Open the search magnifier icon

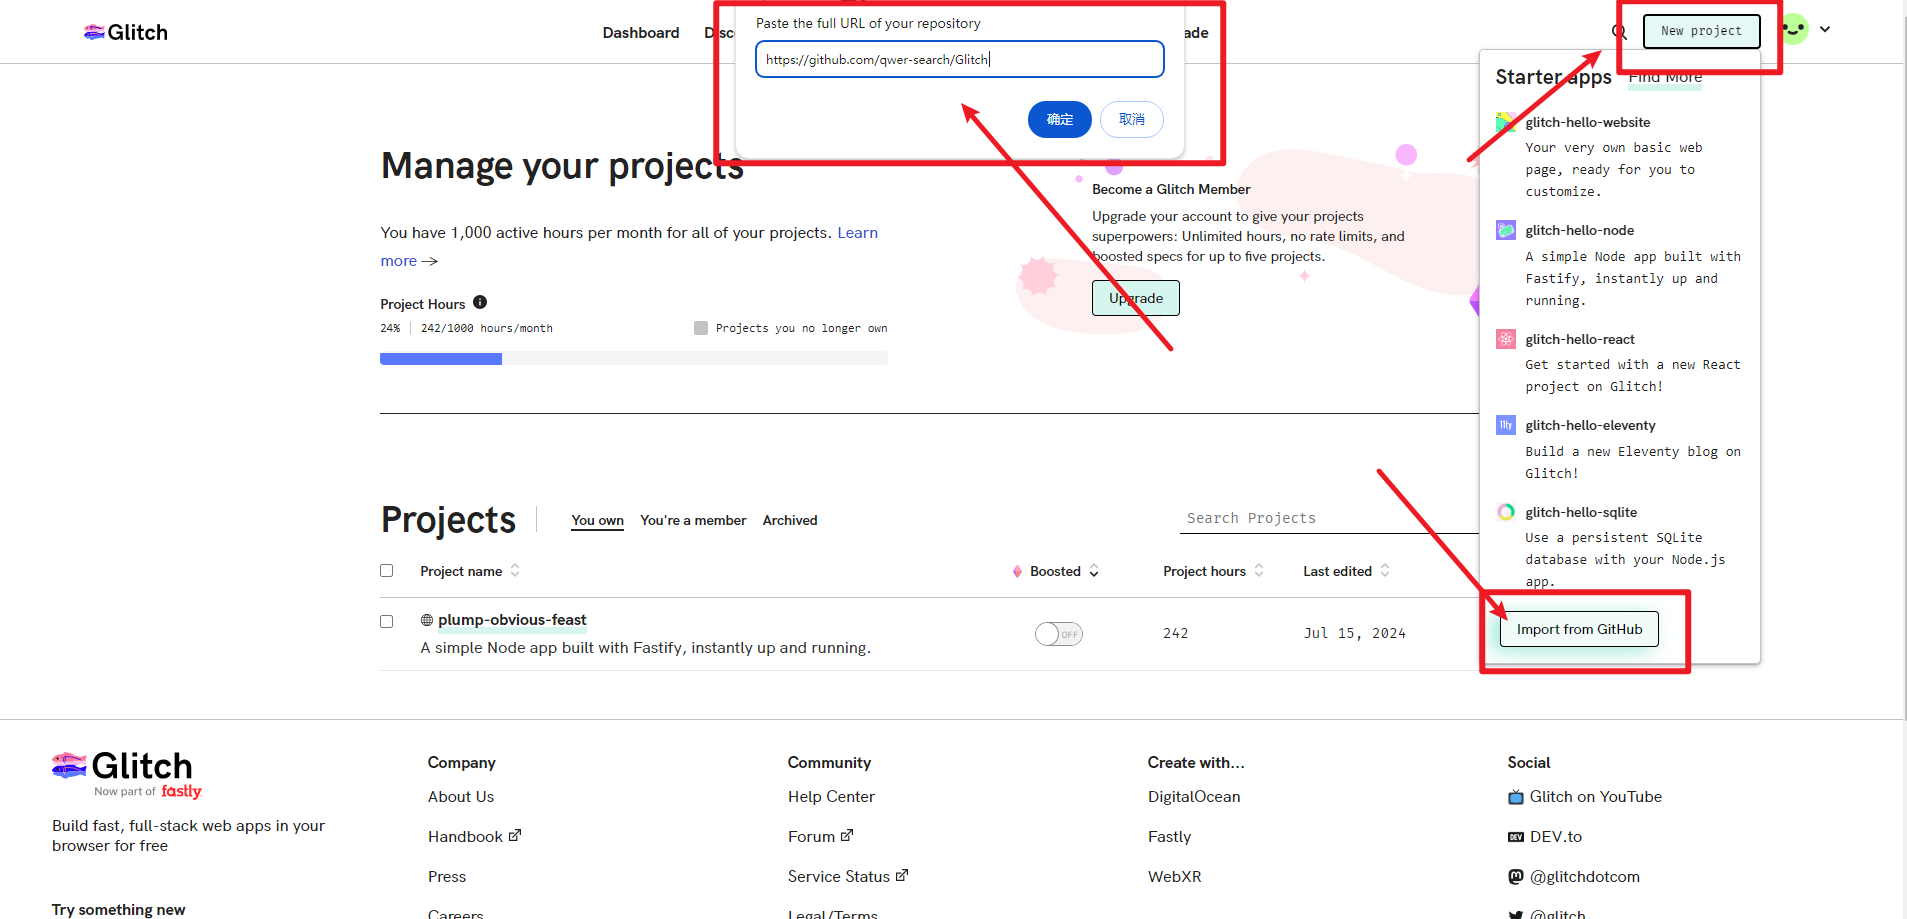(x=1619, y=32)
